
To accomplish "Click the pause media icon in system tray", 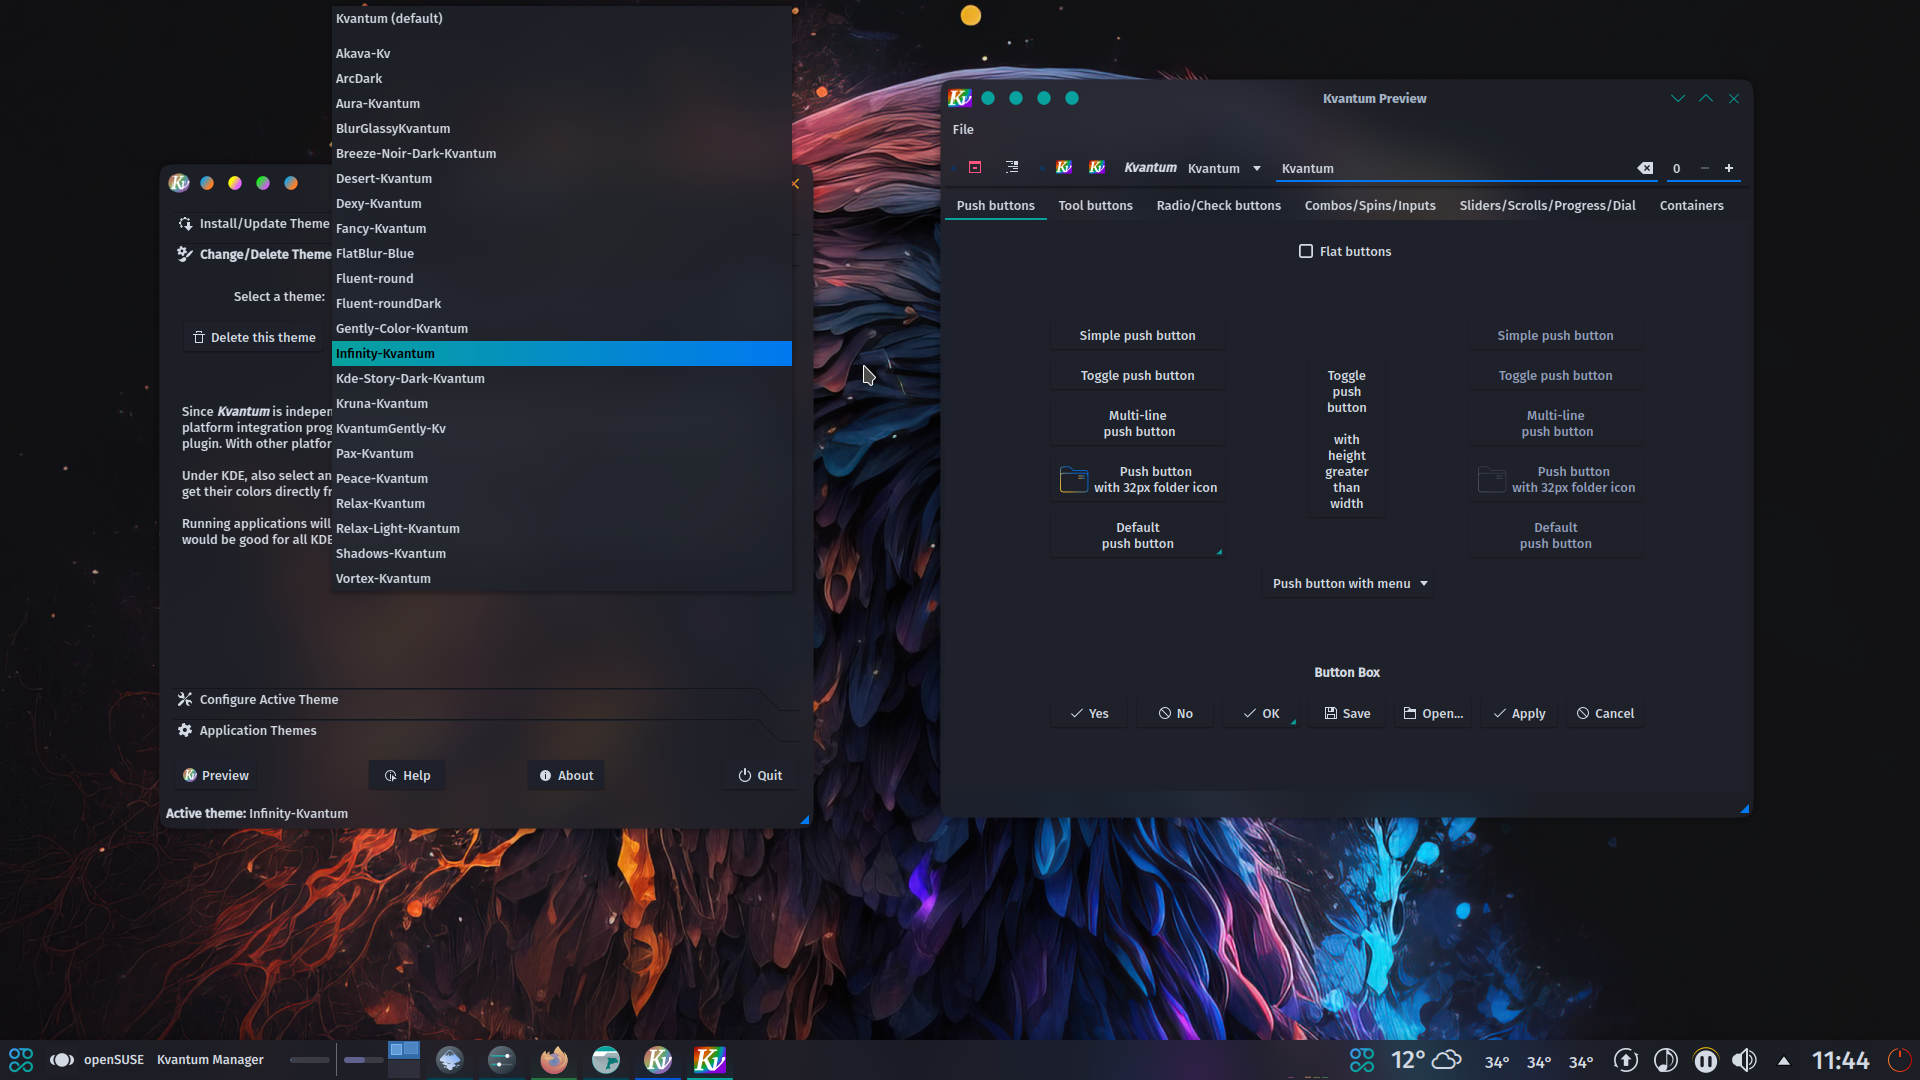I will click(x=1705, y=1060).
